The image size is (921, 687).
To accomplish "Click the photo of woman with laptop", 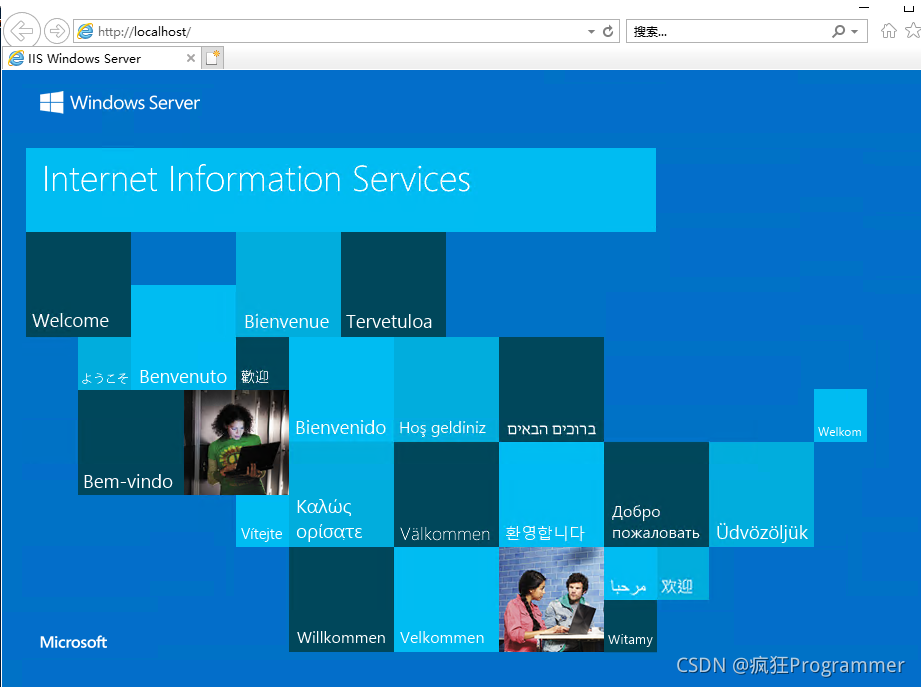I will 236,442.
